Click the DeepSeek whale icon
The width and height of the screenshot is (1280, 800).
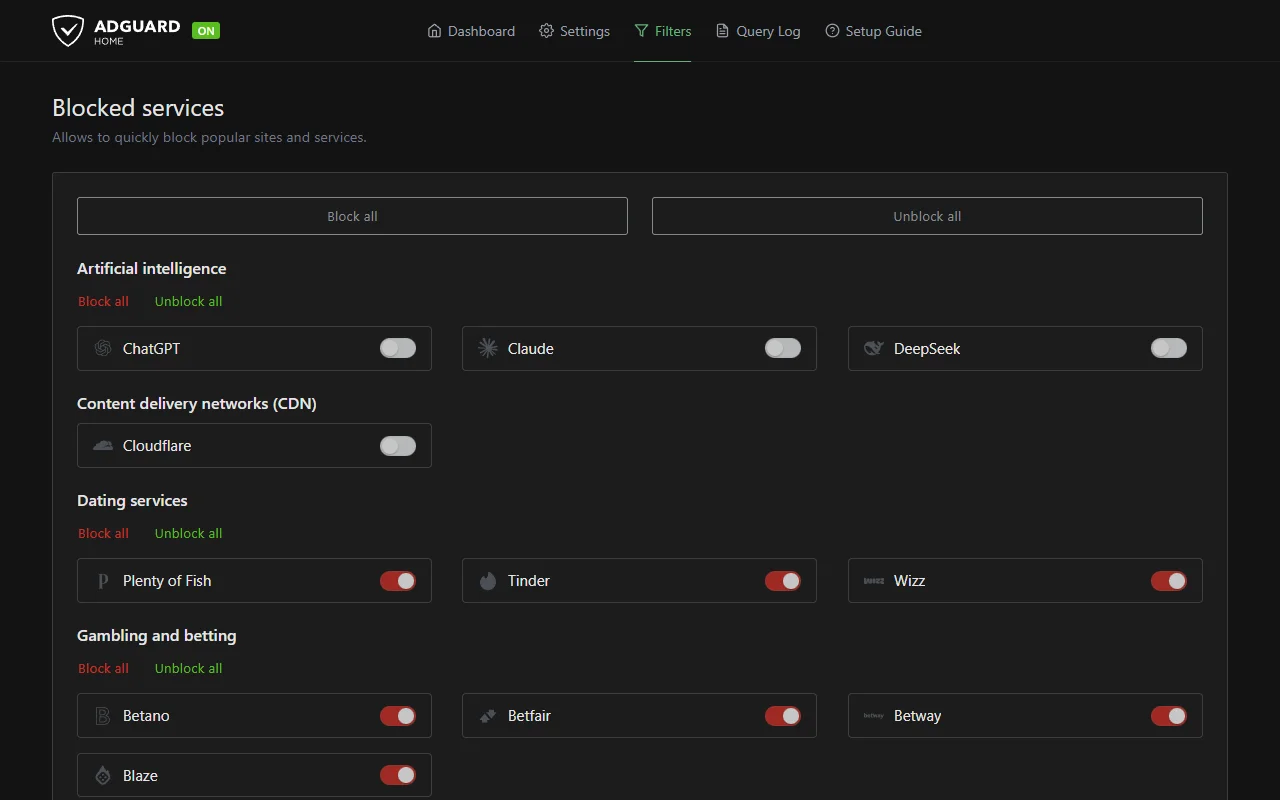pyautogui.click(x=873, y=348)
